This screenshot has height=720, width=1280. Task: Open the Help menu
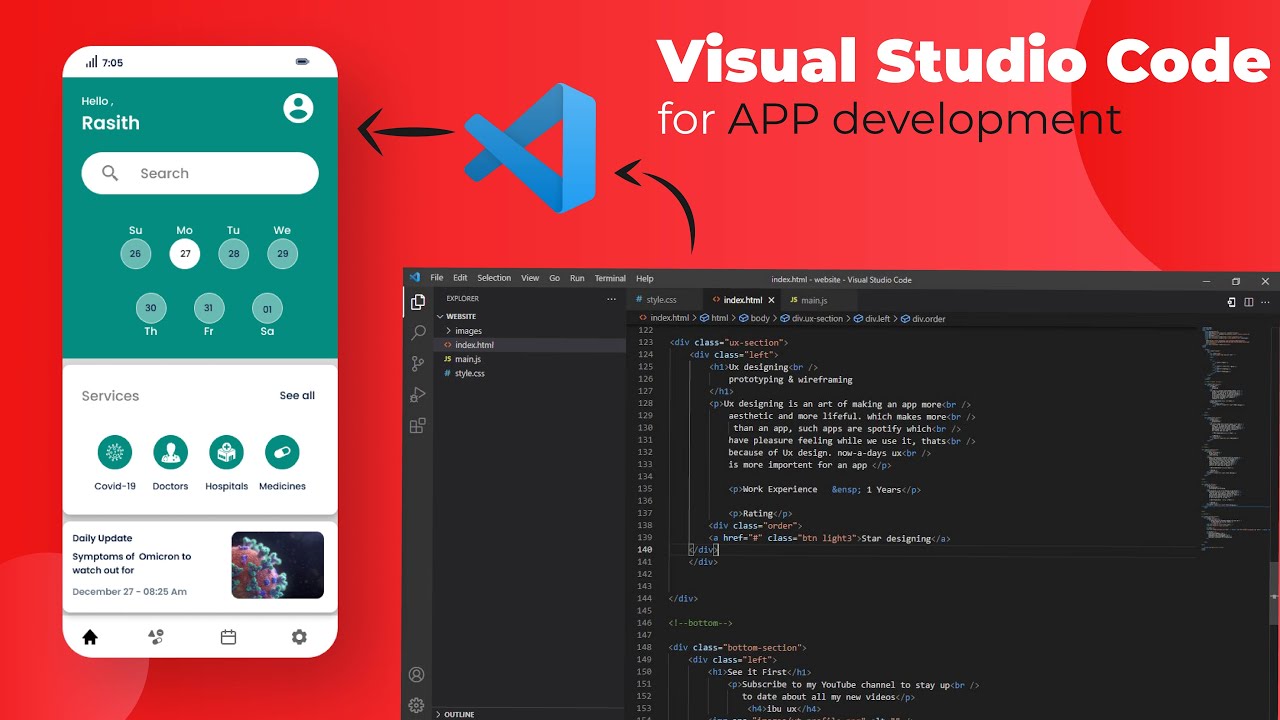(x=645, y=278)
